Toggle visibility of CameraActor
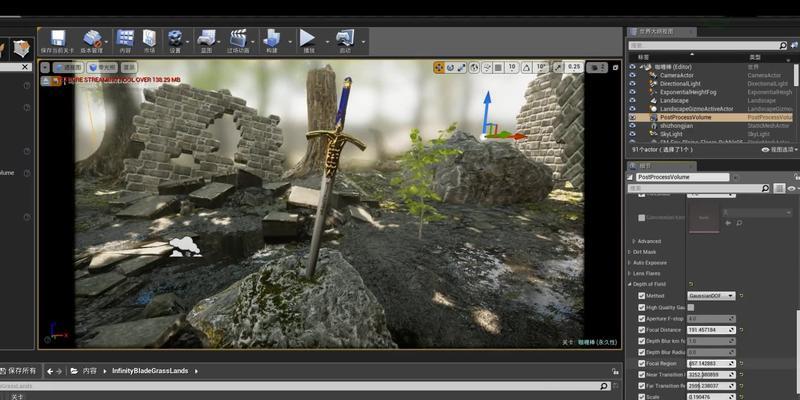The image size is (800, 400). [633, 76]
